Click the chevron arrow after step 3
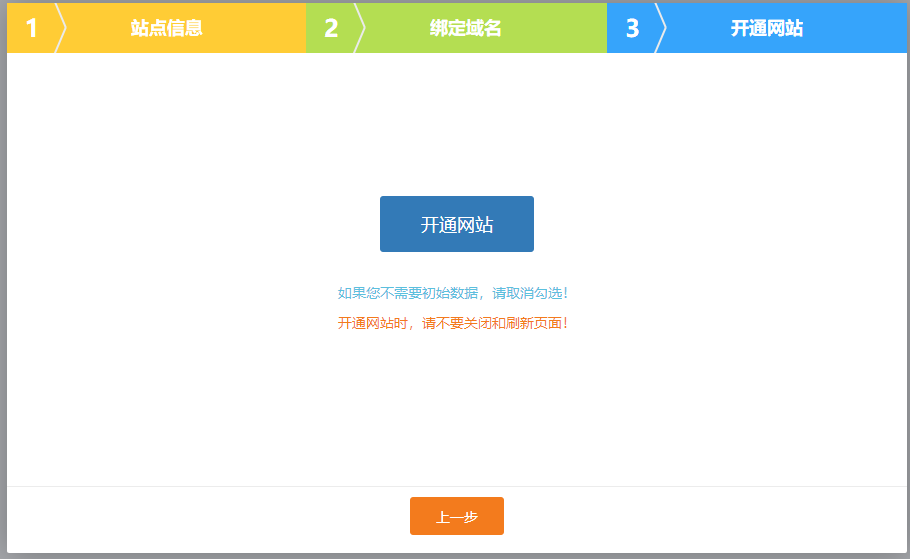910x559 pixels. pos(661,28)
